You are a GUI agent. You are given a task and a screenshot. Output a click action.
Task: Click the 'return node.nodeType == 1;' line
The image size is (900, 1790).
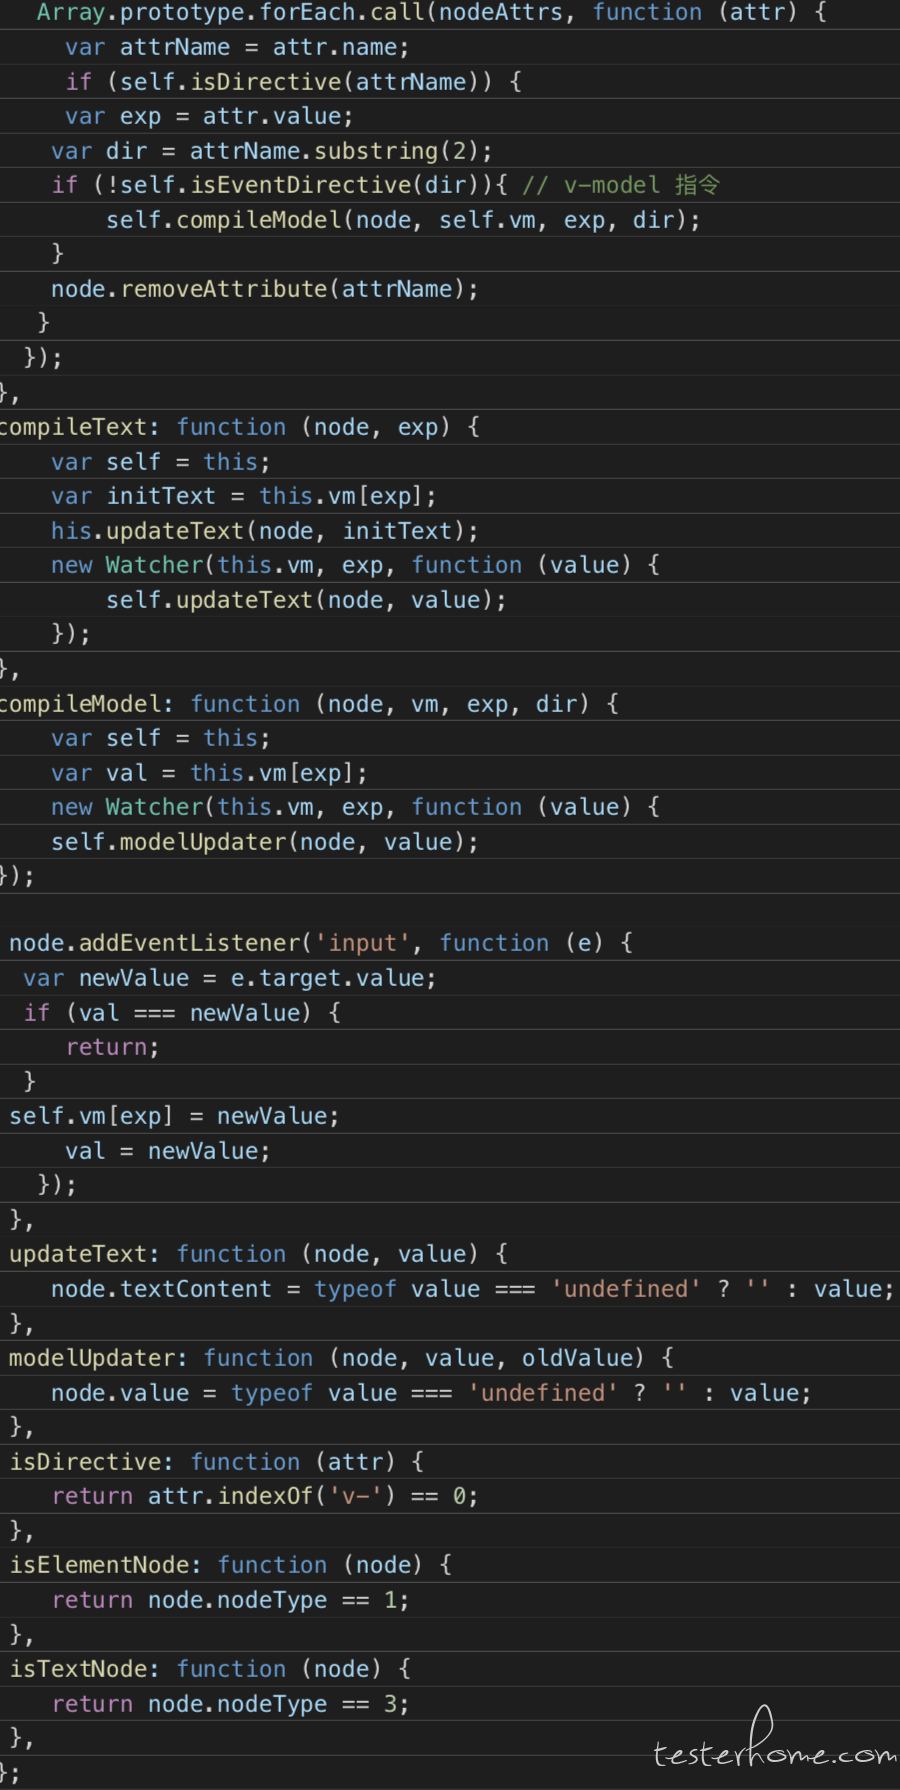click(230, 1600)
